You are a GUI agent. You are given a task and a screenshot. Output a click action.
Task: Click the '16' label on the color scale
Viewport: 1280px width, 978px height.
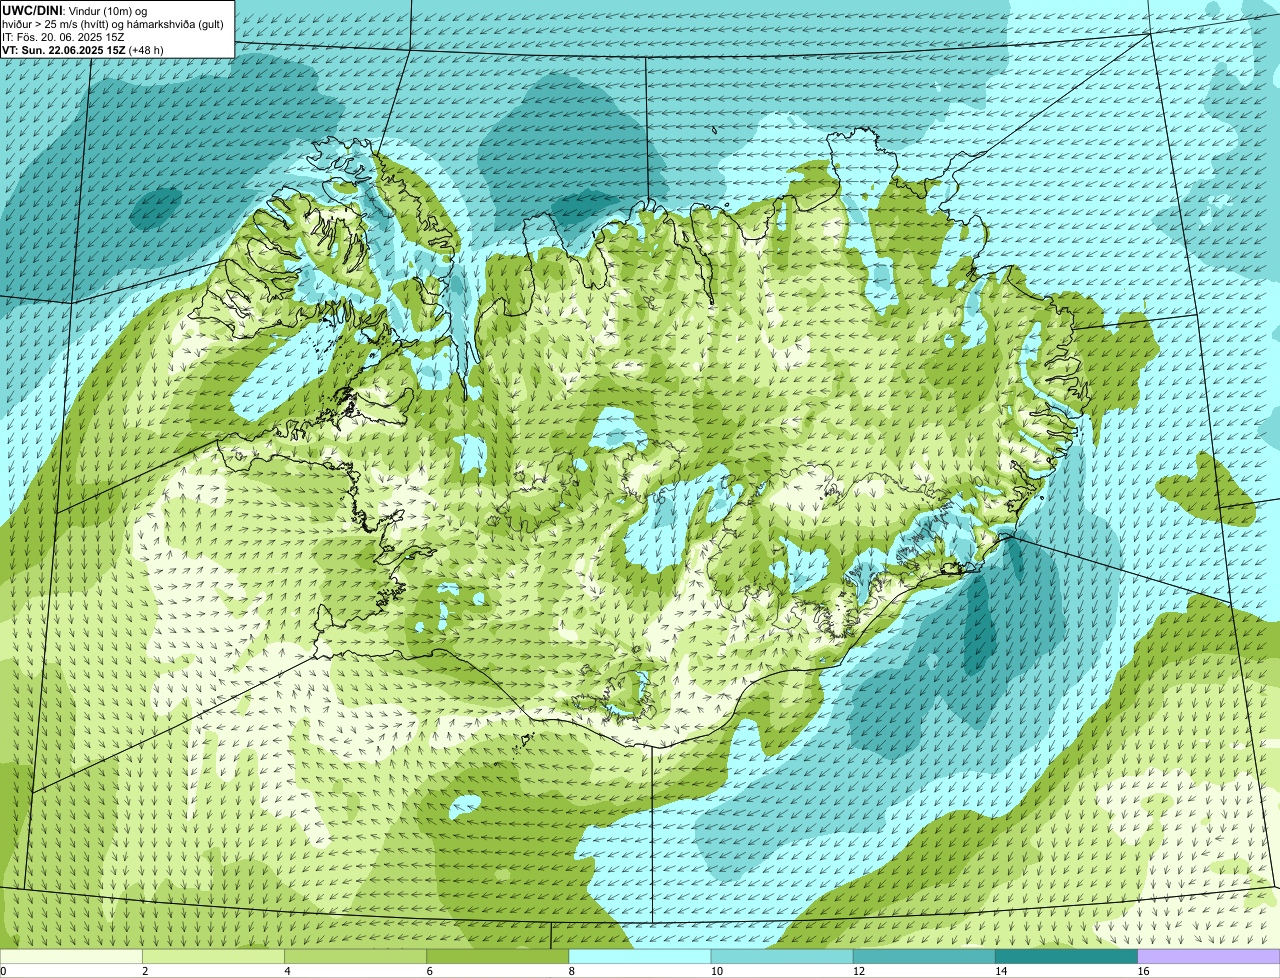click(x=1143, y=971)
